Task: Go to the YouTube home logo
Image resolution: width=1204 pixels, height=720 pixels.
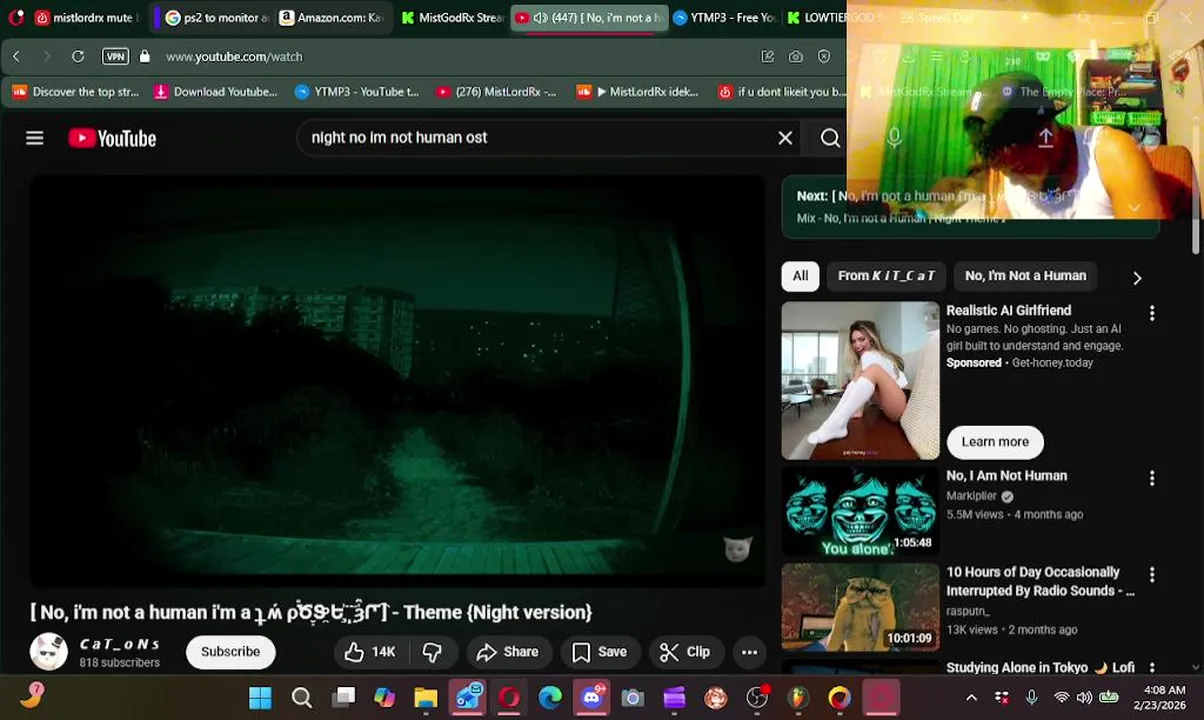Action: tap(112, 138)
